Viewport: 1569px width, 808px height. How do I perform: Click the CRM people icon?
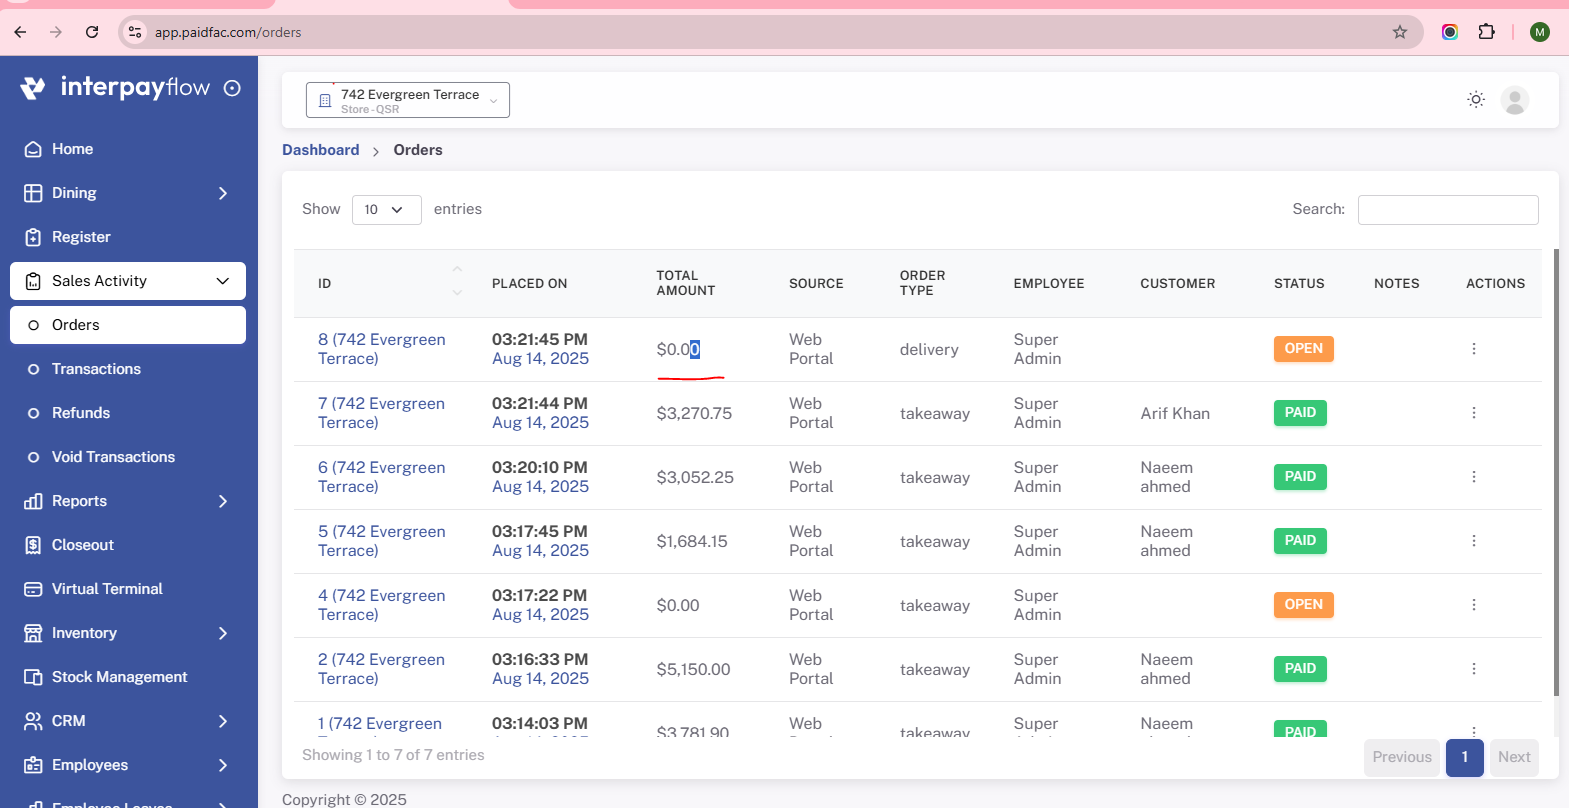(33, 721)
